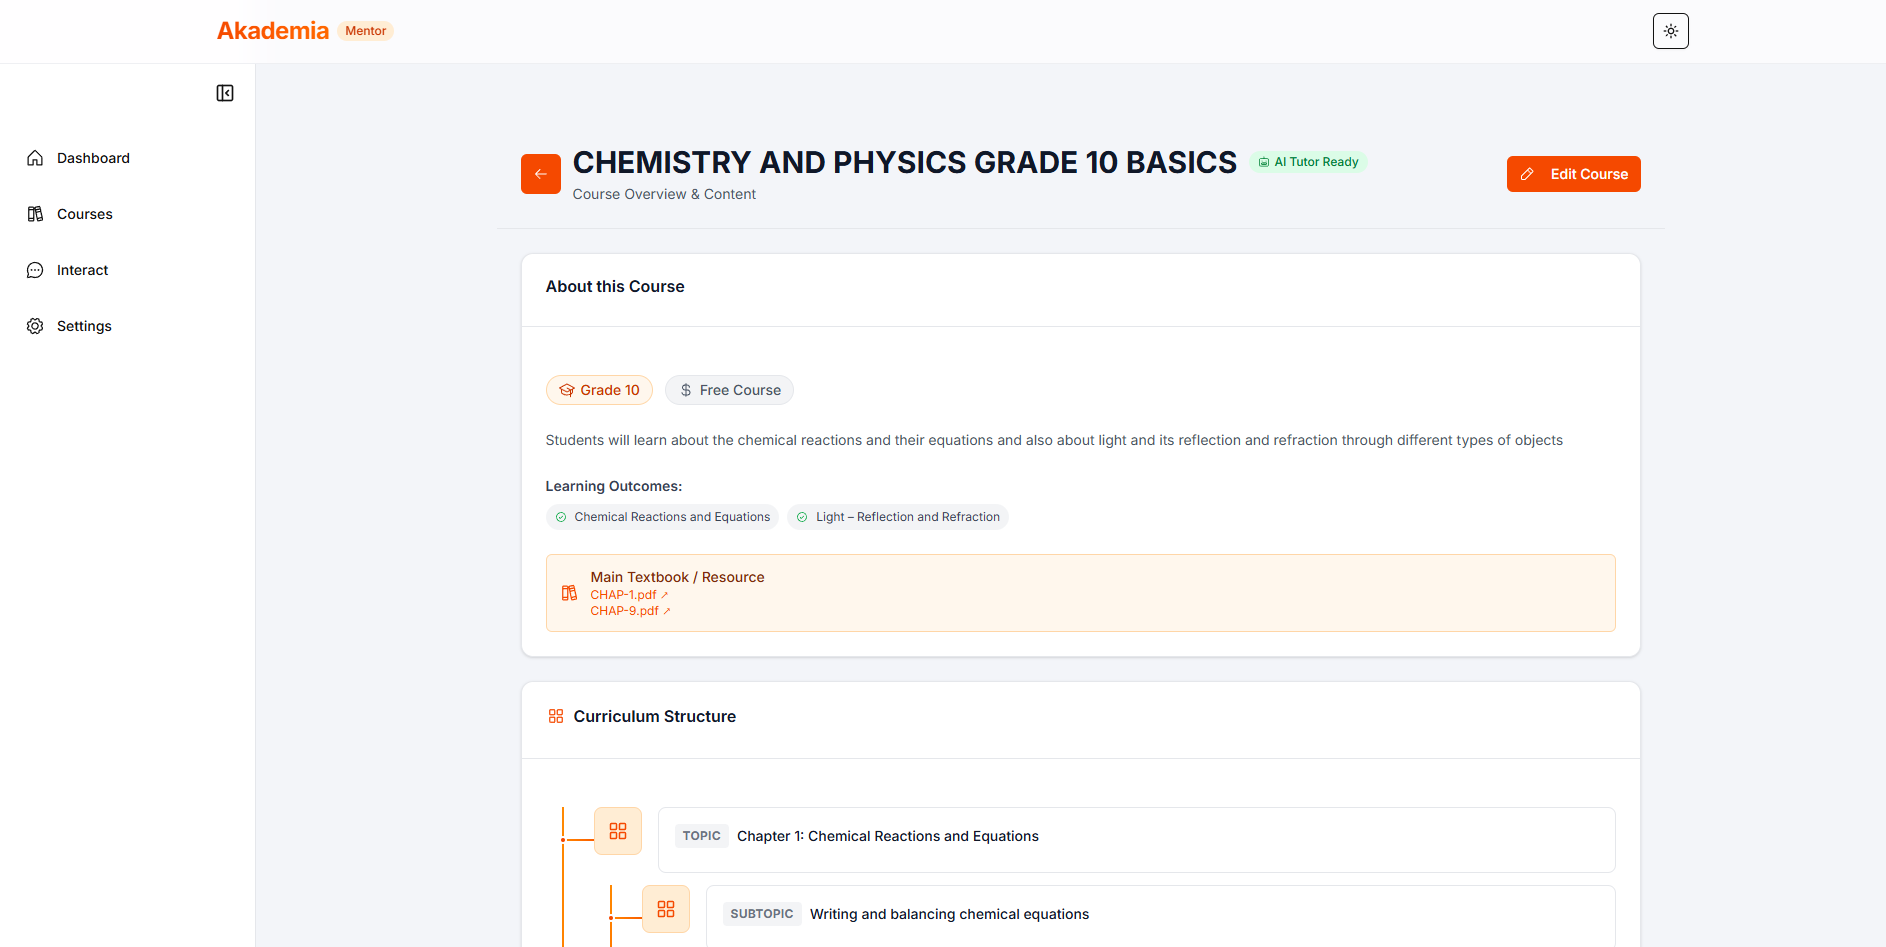Click the Dashboard home icon

(35, 158)
